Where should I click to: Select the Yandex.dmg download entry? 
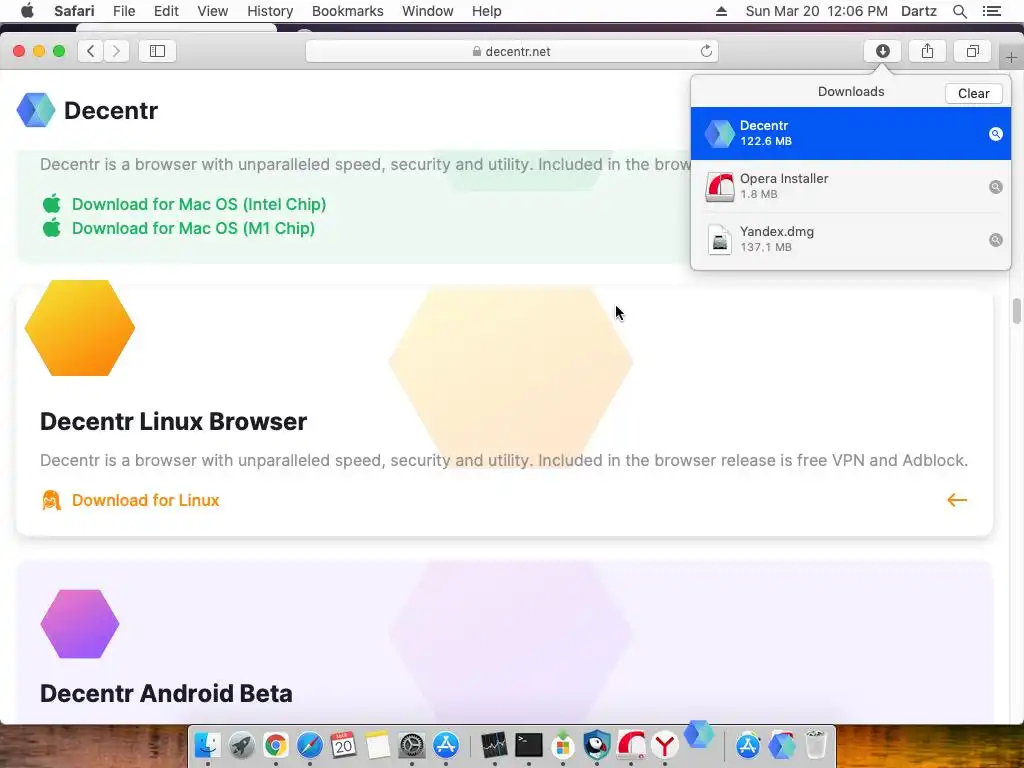[850, 240]
